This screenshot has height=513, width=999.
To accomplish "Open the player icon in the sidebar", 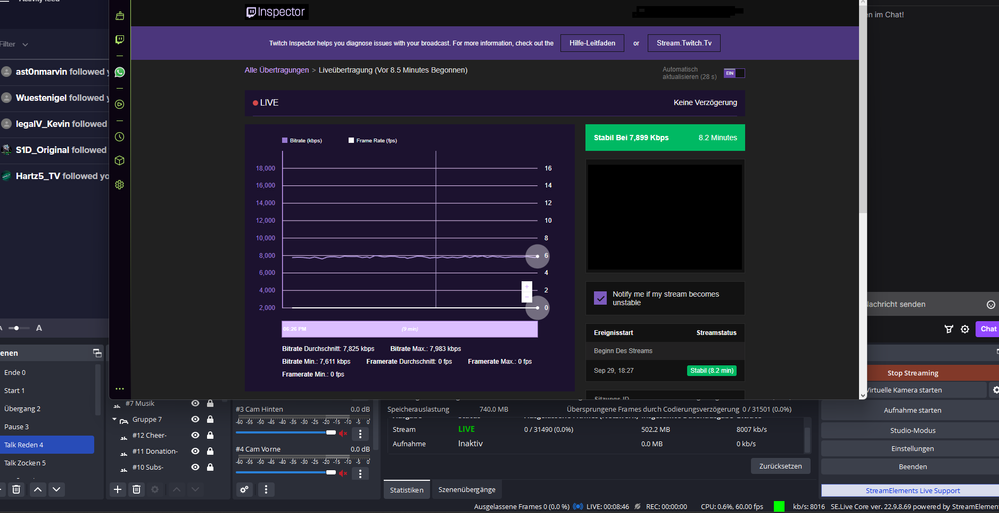I will [119, 104].
